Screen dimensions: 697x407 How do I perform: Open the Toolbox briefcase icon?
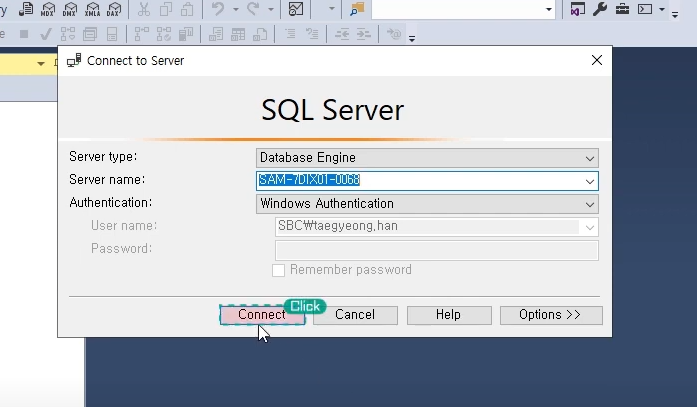(x=622, y=9)
